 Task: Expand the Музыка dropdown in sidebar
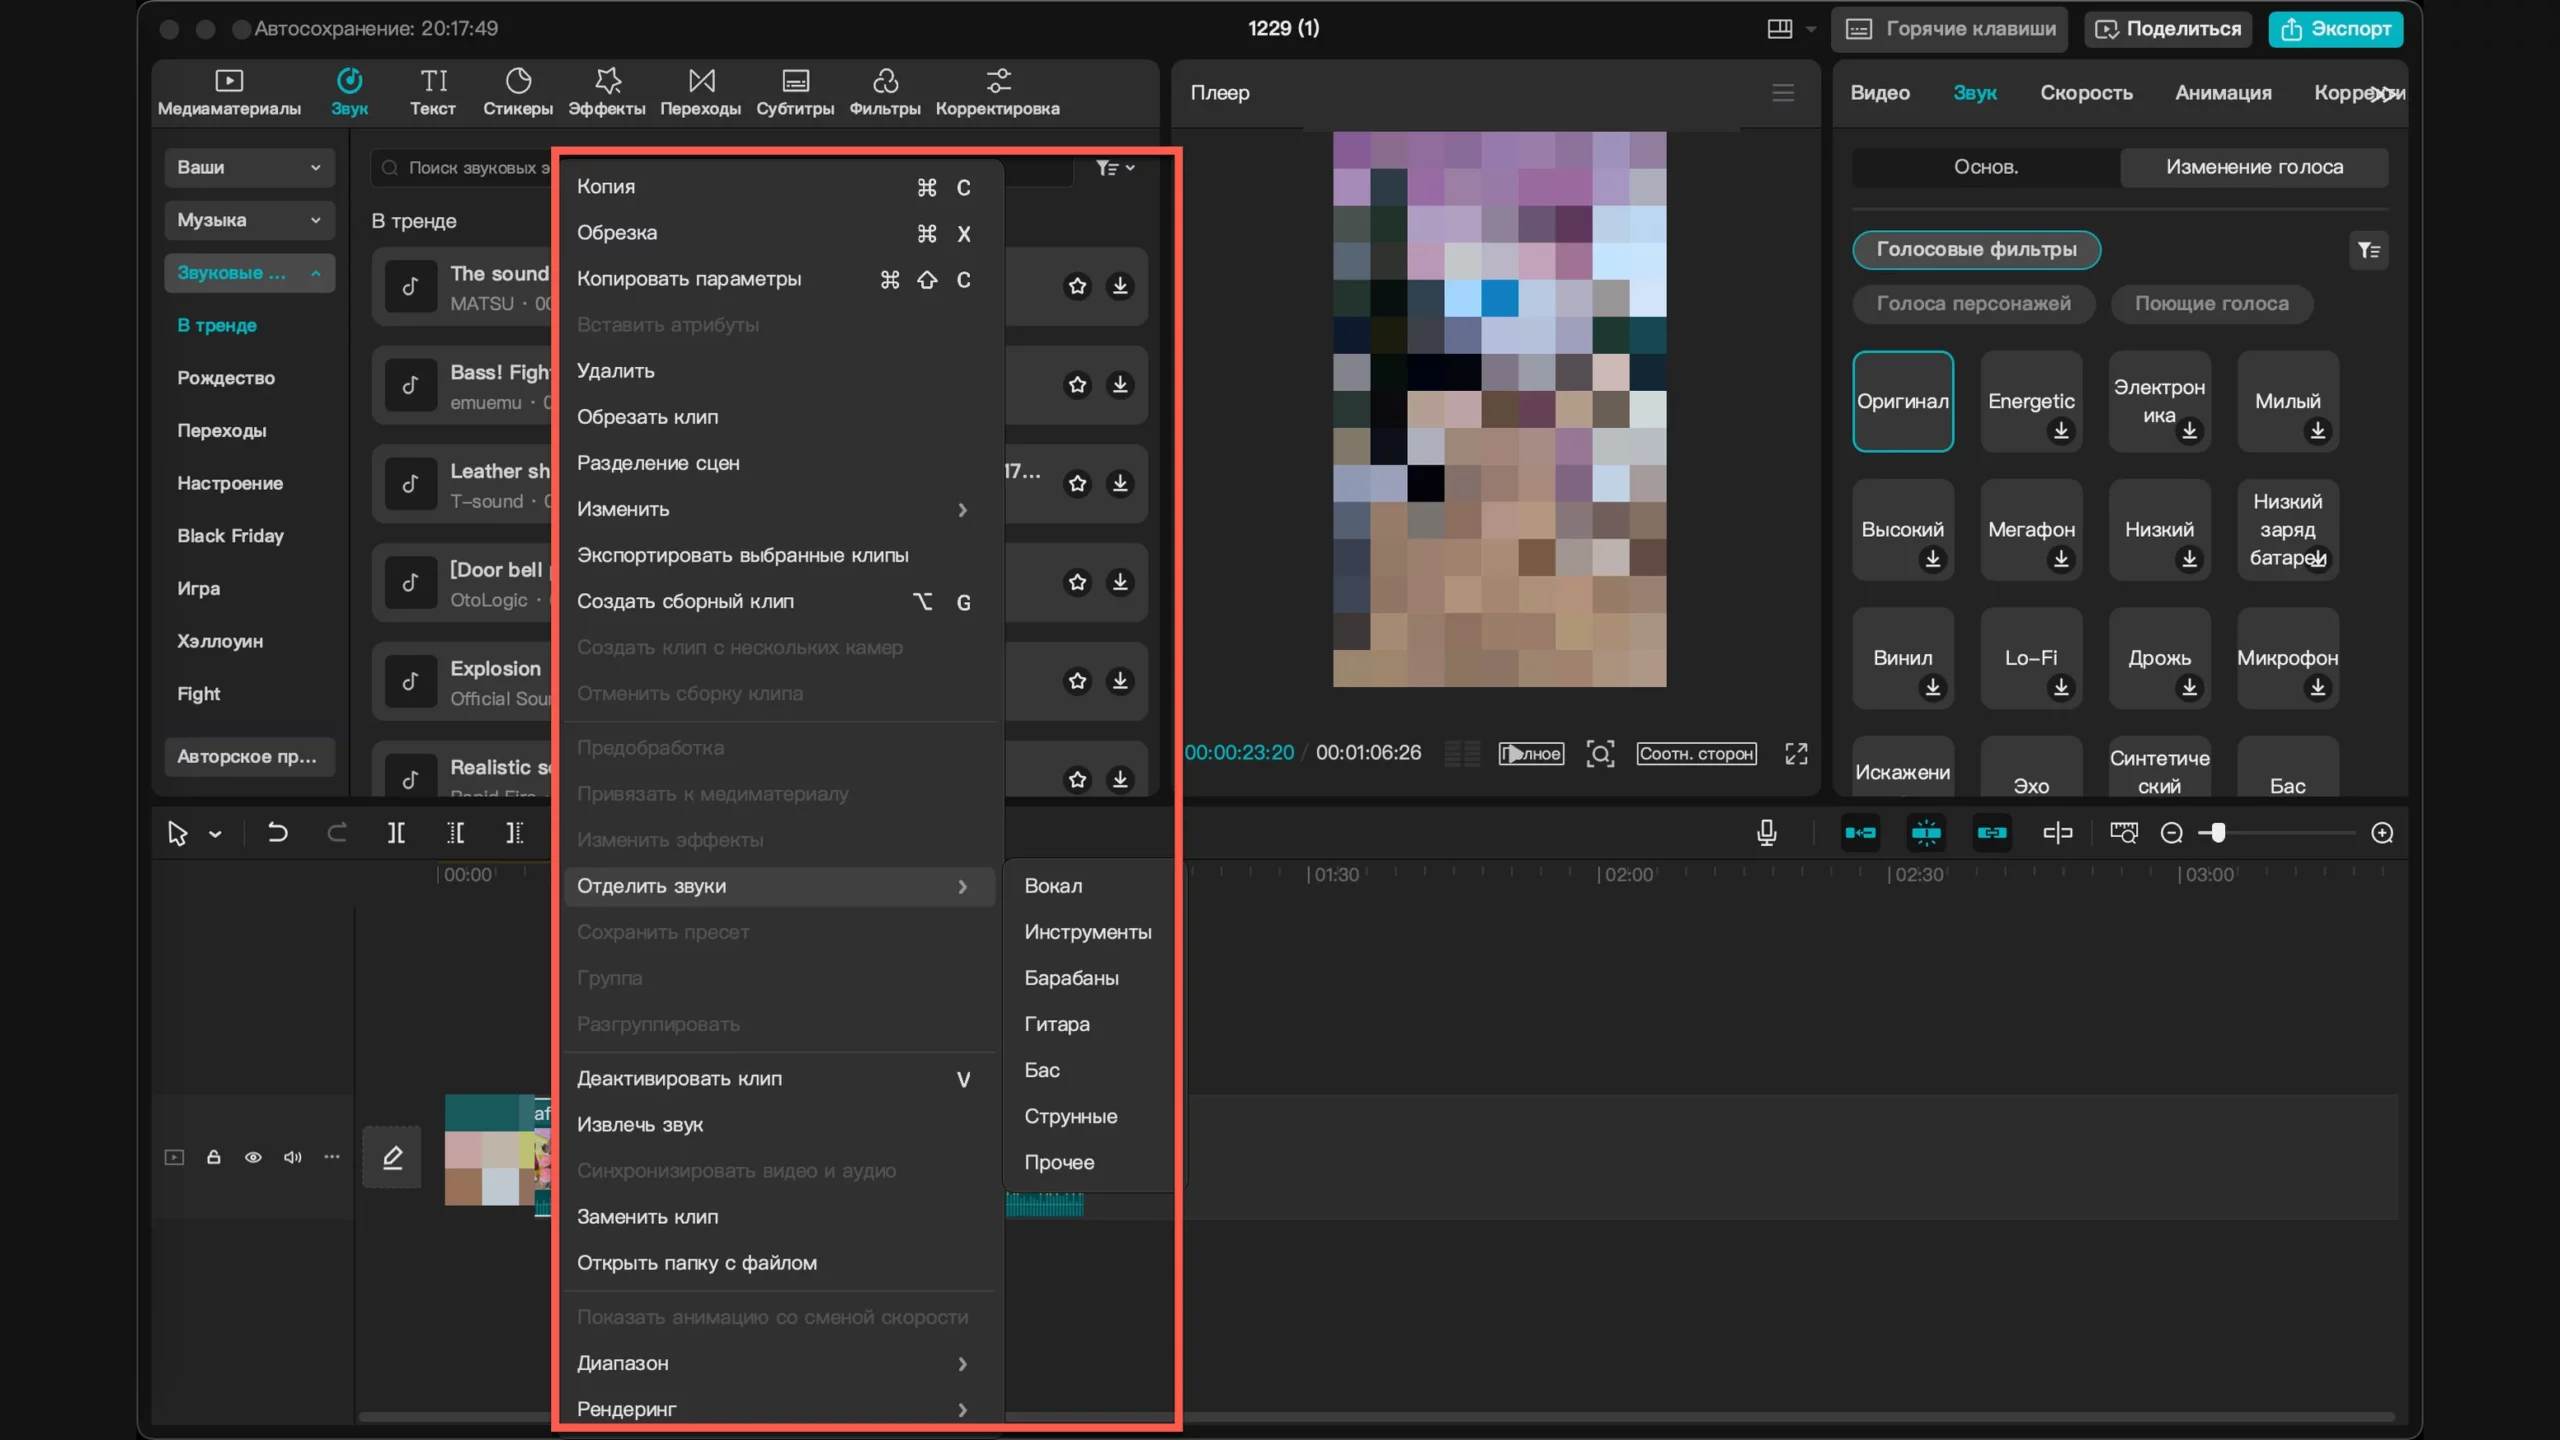pos(249,220)
